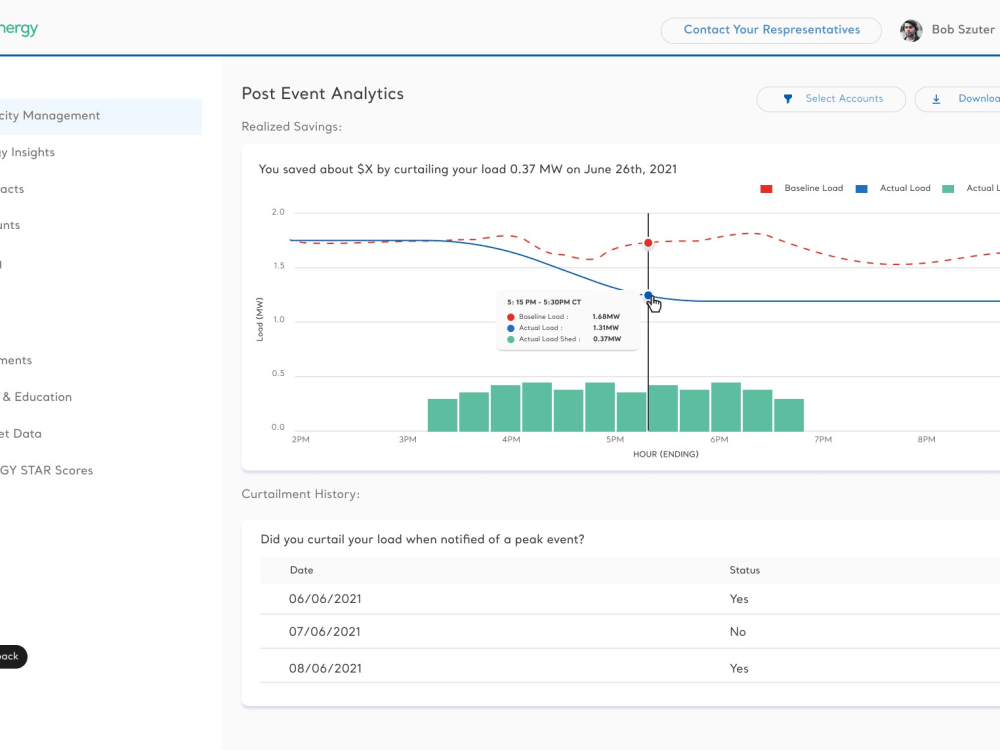Click the blue actual load data point

(x=648, y=295)
